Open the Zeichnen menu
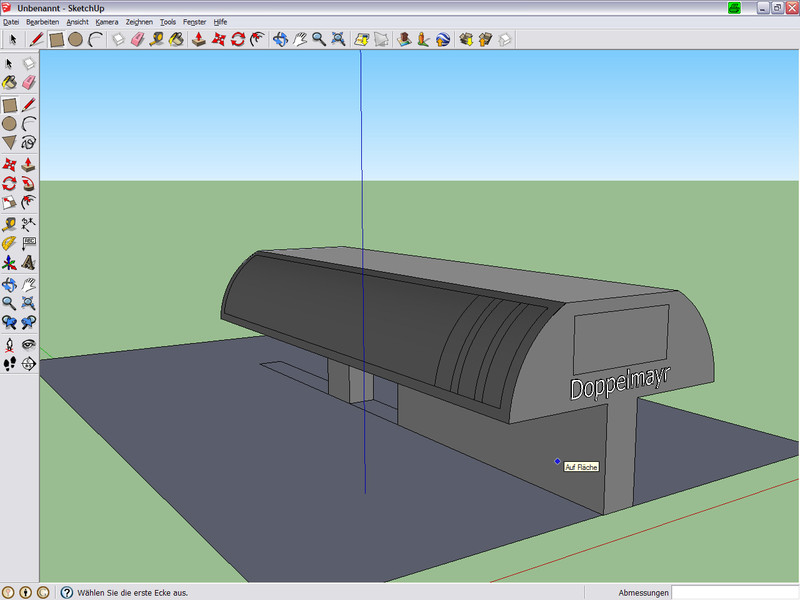Viewport: 800px width, 600px height. pyautogui.click(x=139, y=22)
